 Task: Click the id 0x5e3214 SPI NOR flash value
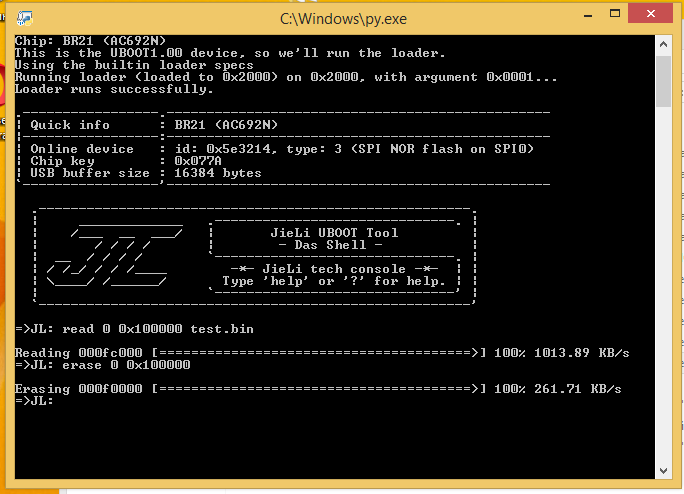pyautogui.click(x=354, y=149)
